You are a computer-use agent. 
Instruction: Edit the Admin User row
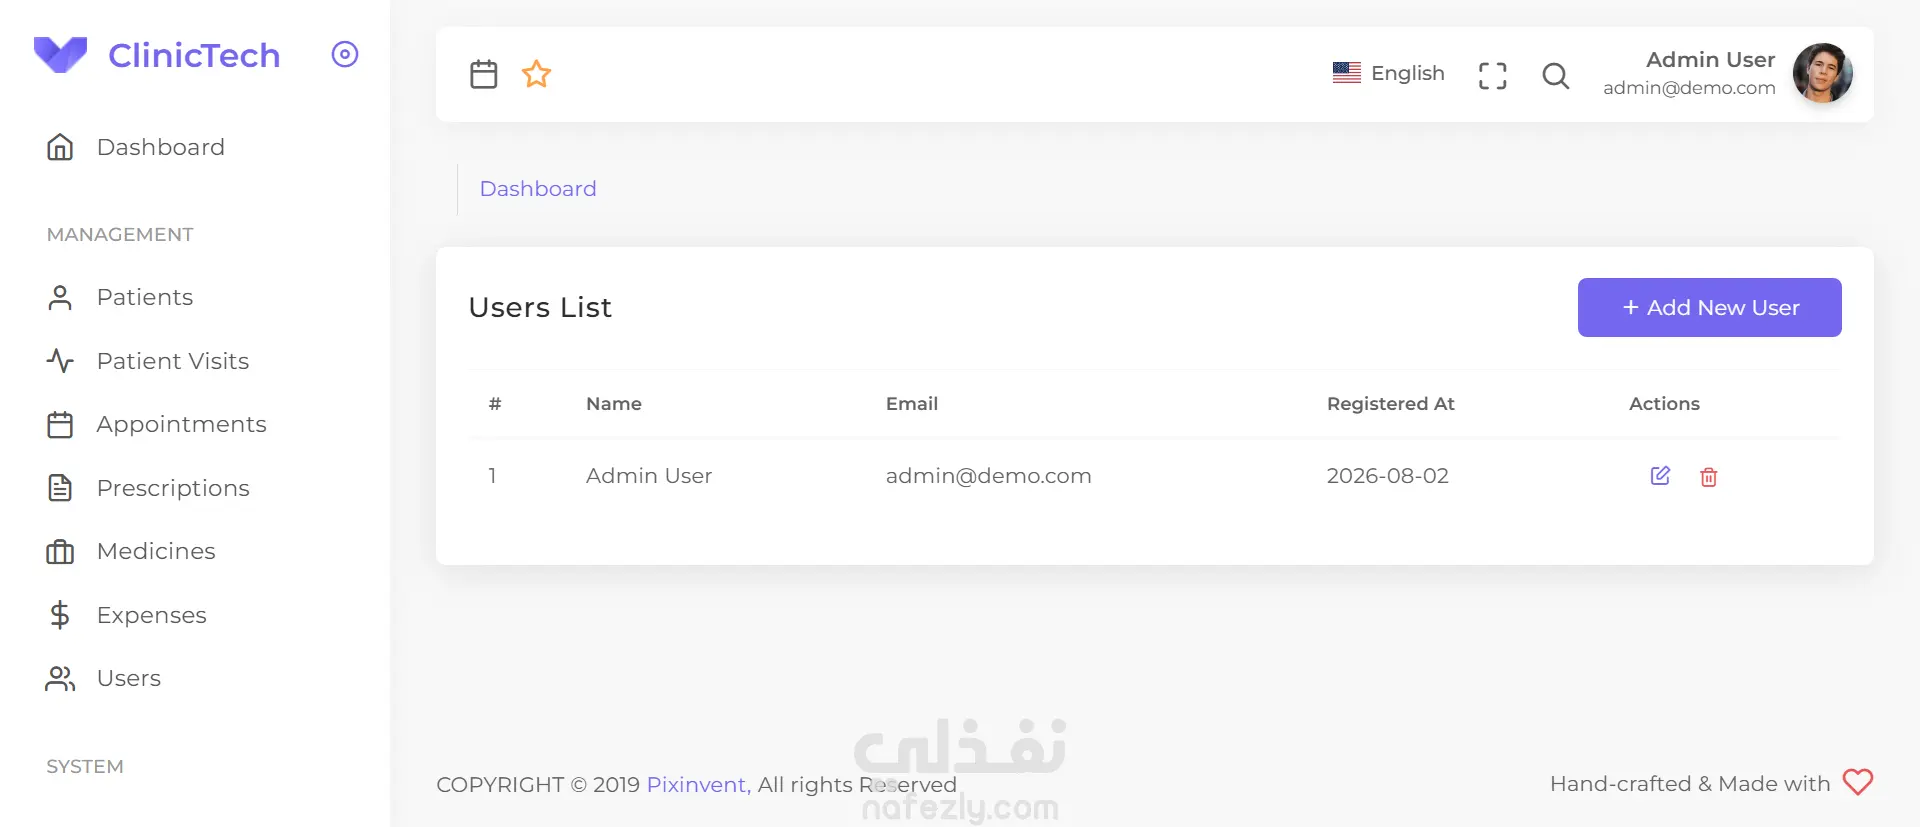click(1660, 476)
